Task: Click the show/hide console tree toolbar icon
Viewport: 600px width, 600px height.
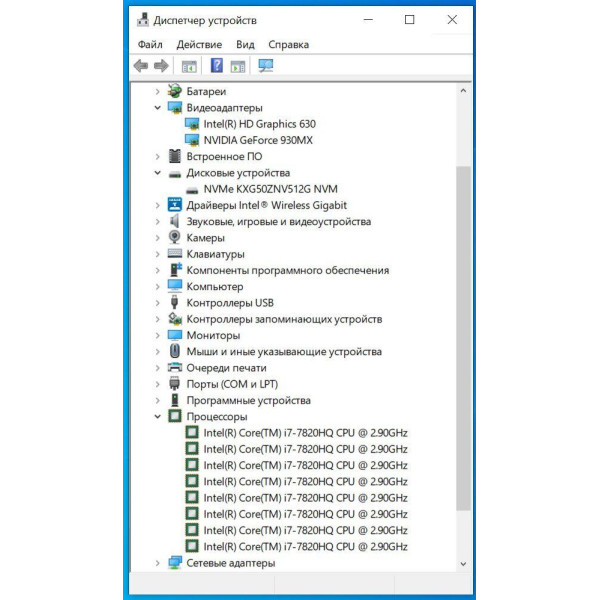Action: tap(189, 66)
